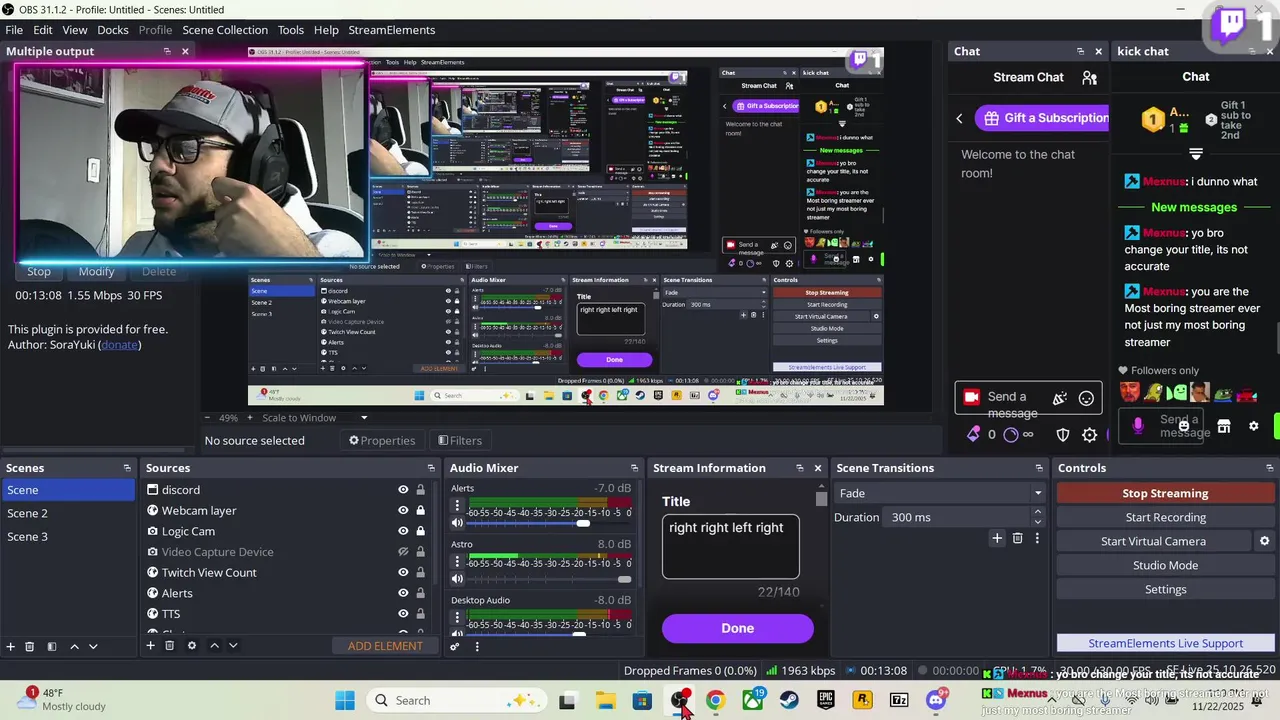Lock the discord source
1280x720 pixels.
click(420, 490)
